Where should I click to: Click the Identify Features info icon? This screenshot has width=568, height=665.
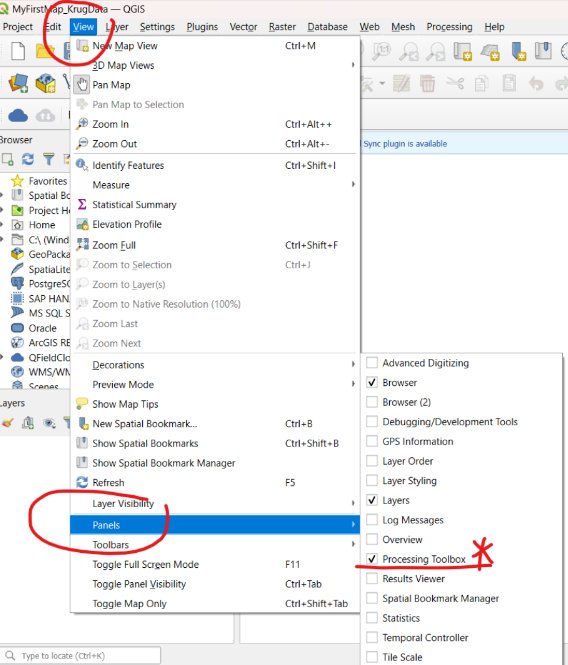82,165
